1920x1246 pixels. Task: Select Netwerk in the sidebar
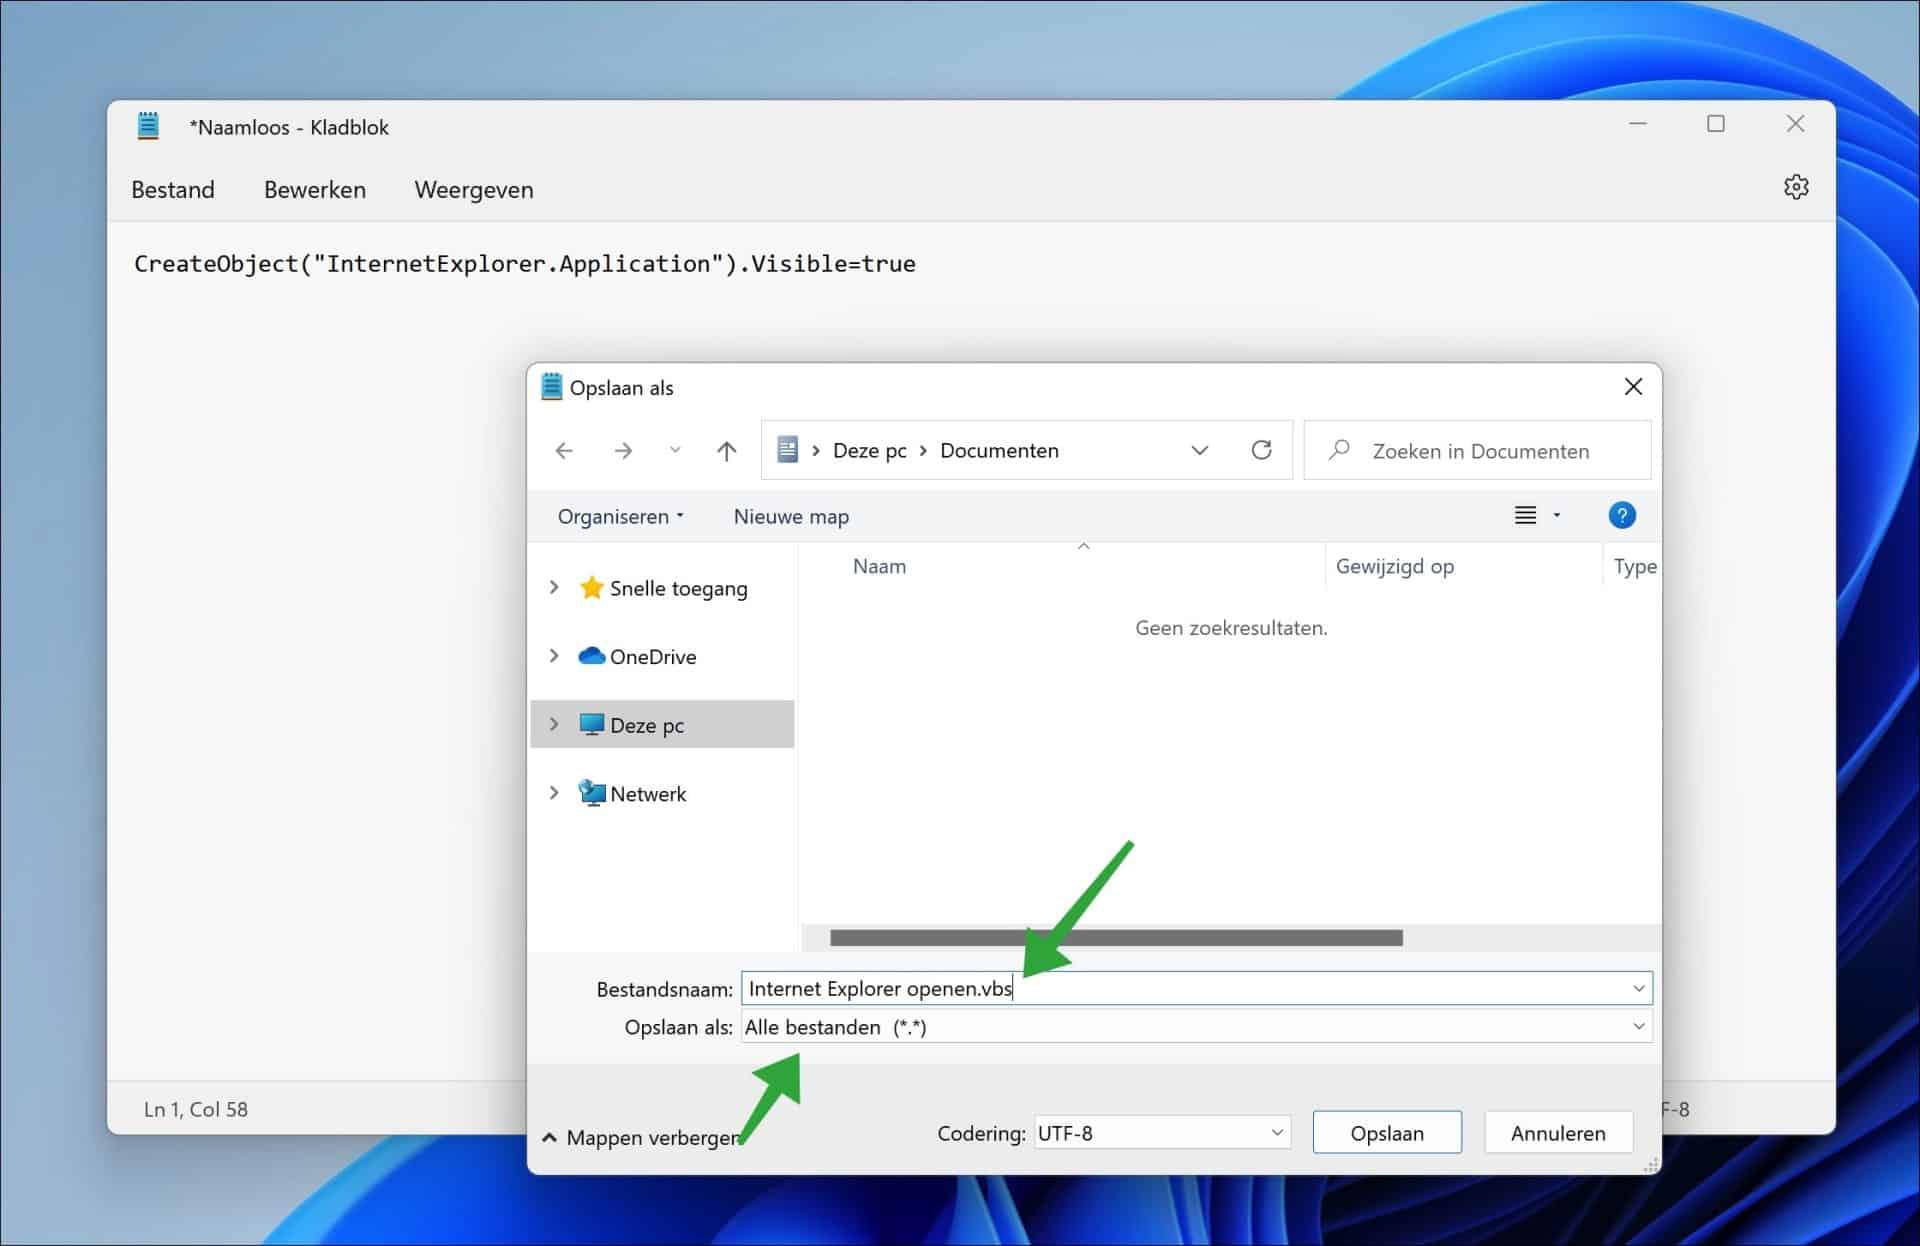coord(648,793)
